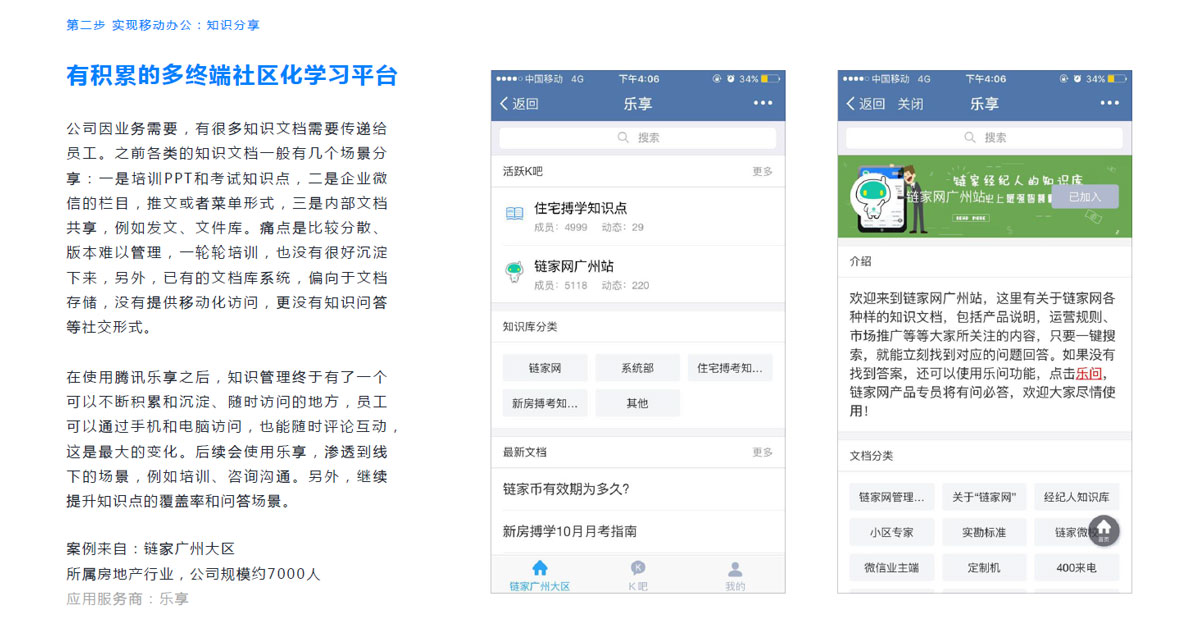
Task: Select the 其他 category tag
Action: [637, 403]
